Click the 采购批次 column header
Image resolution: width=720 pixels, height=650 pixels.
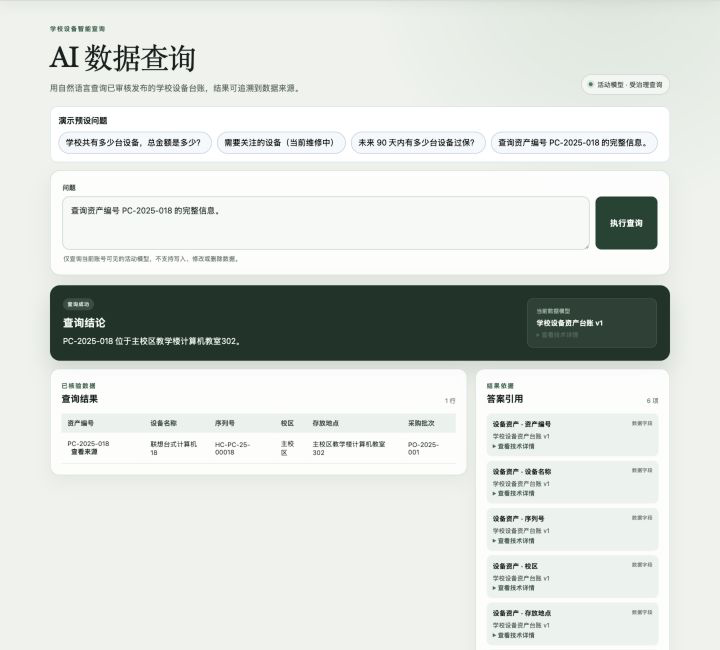click(422, 423)
